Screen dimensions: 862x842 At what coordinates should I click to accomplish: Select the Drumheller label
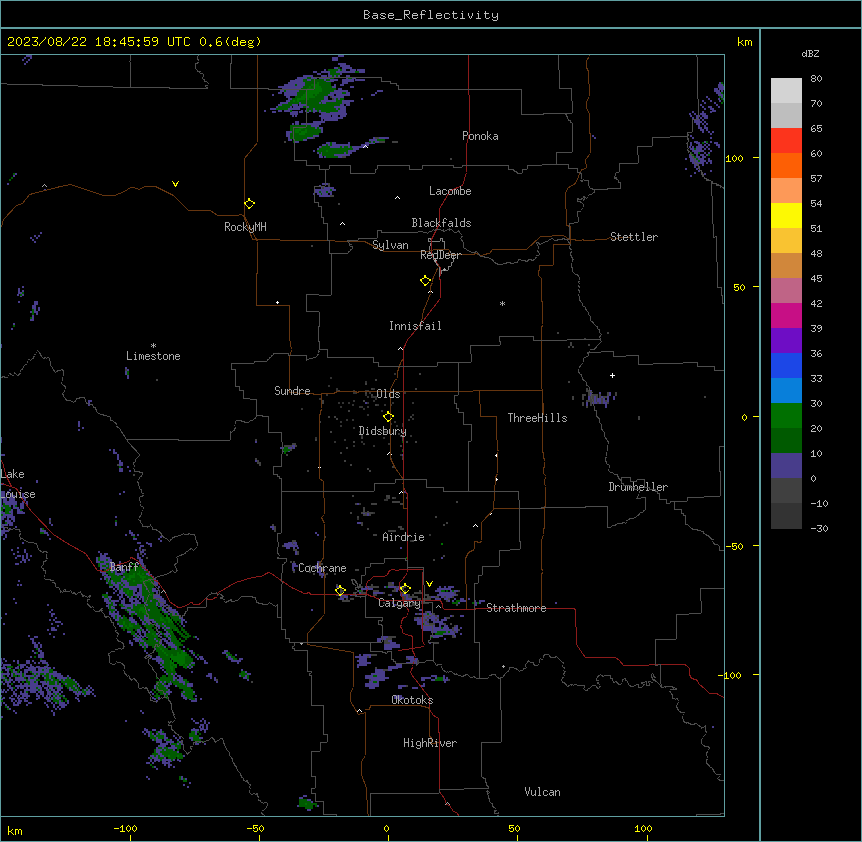coord(638,487)
